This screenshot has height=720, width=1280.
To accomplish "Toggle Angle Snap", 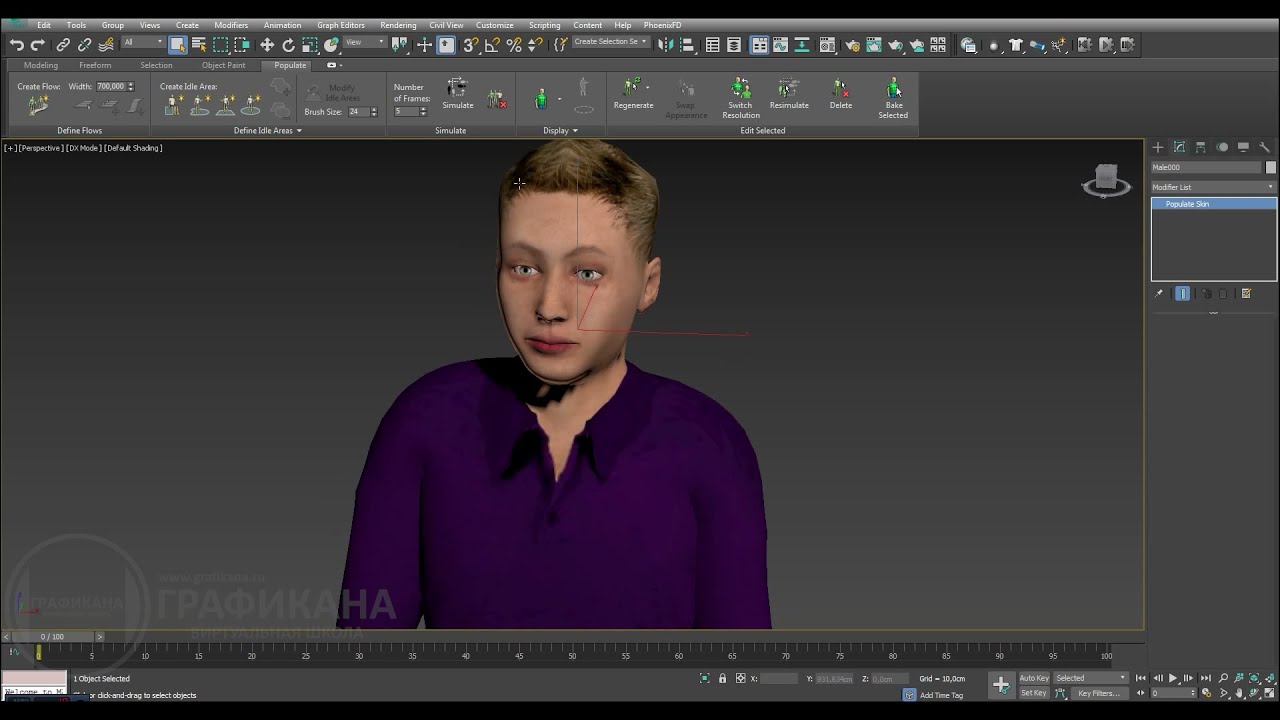I will point(492,45).
